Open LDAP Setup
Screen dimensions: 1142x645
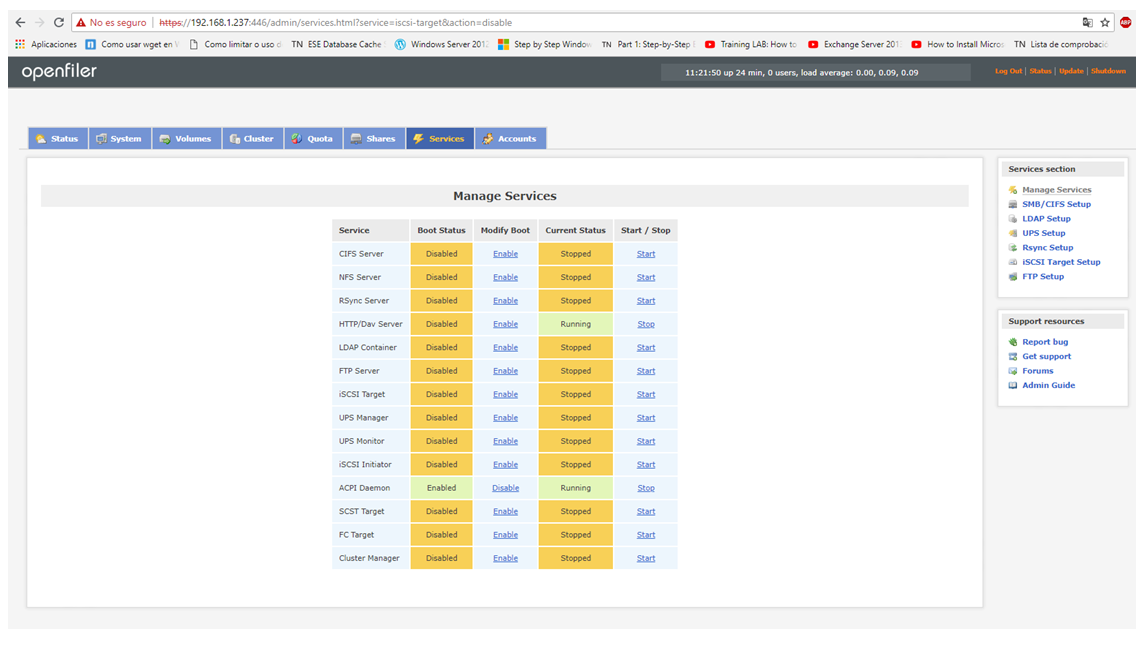tap(1046, 218)
